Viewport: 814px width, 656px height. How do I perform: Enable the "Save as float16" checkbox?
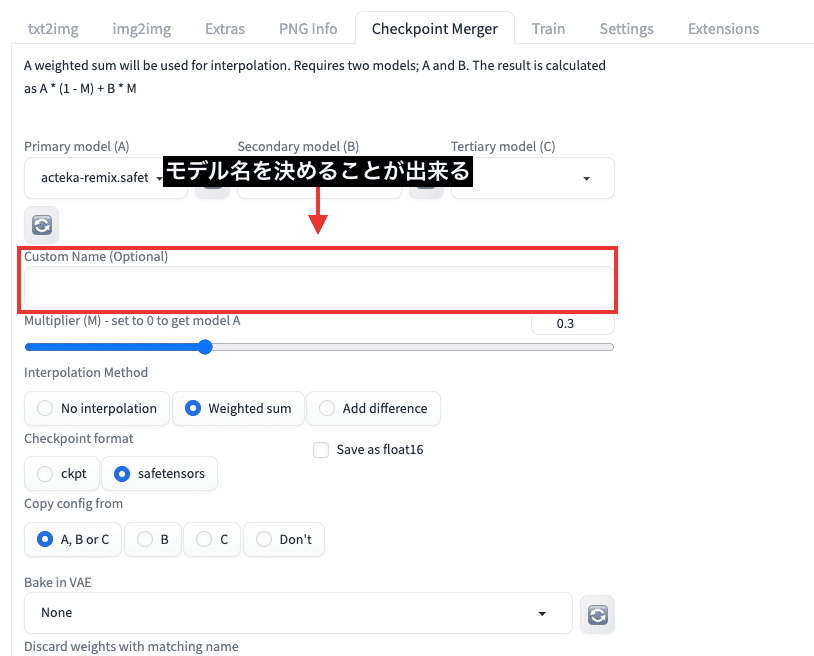321,450
